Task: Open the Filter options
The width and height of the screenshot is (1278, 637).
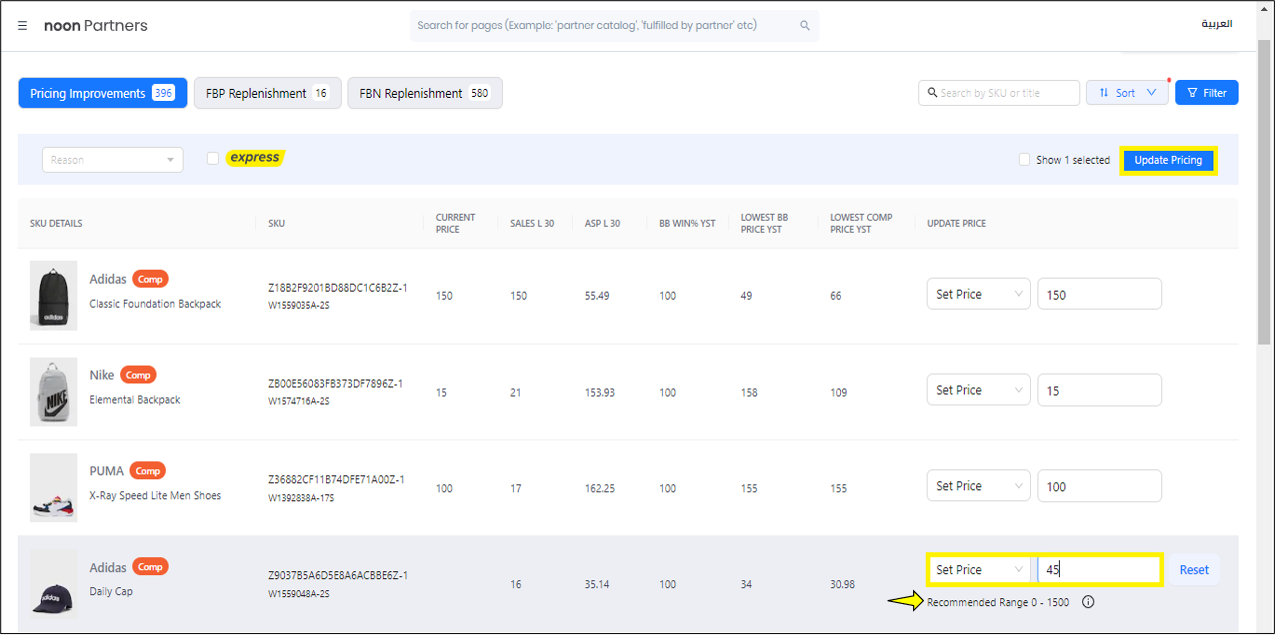Action: 1206,93
